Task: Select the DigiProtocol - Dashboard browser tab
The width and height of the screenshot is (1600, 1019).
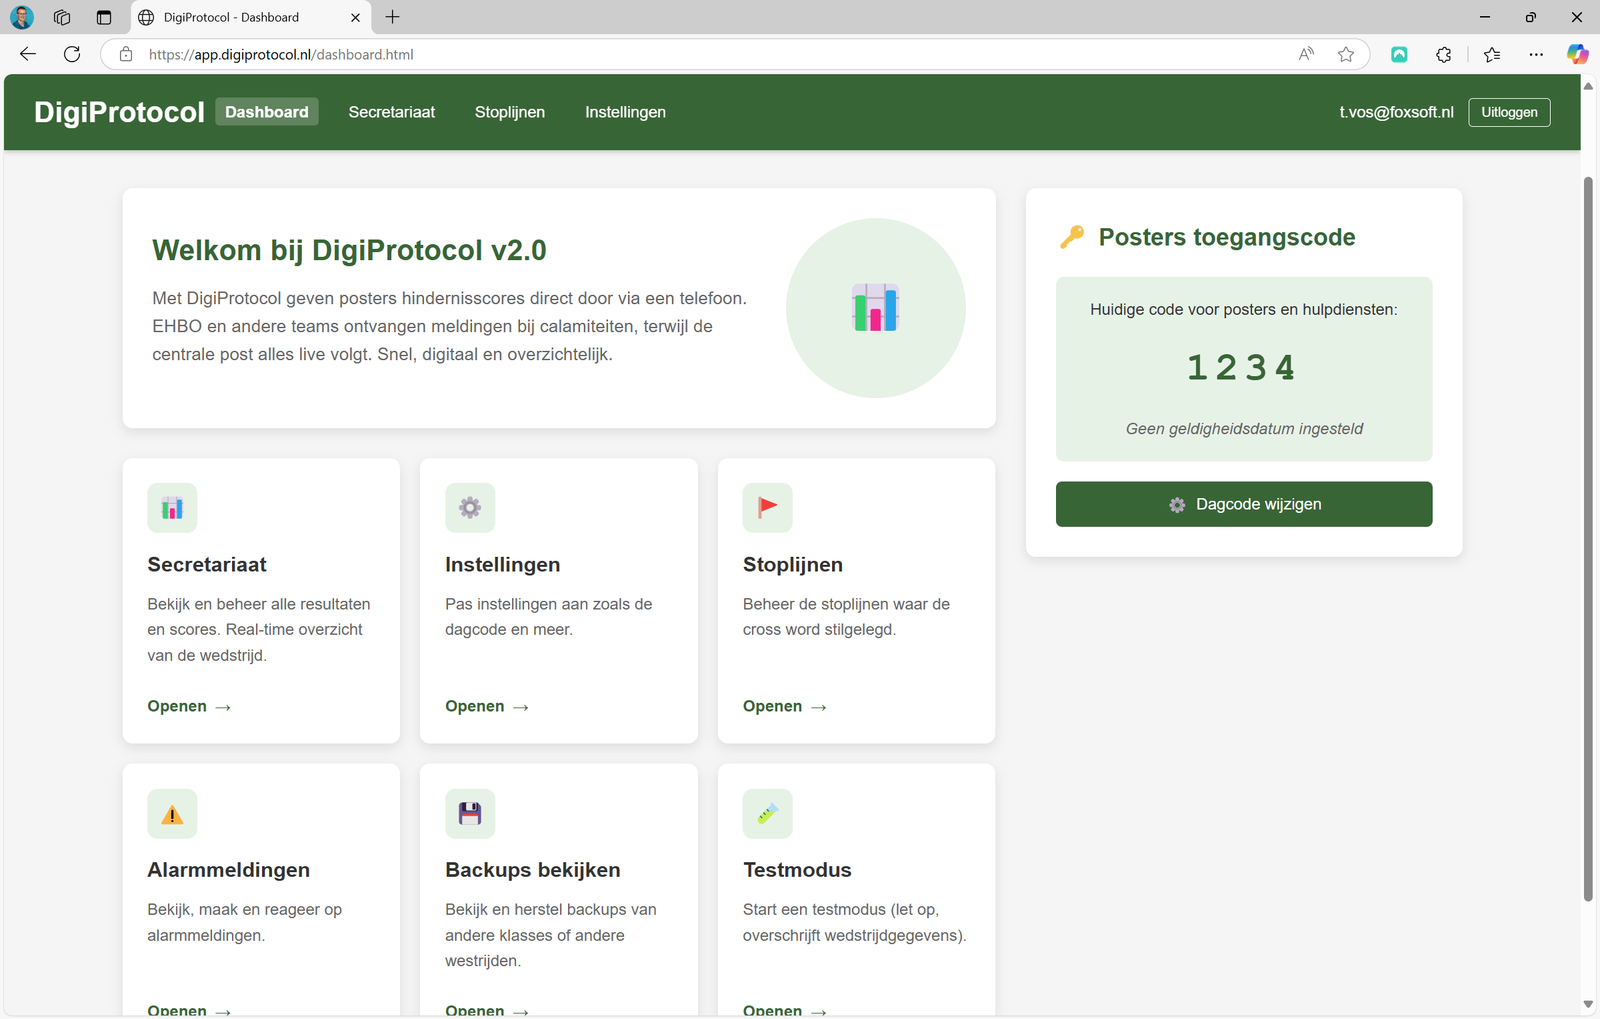Action: 250,17
